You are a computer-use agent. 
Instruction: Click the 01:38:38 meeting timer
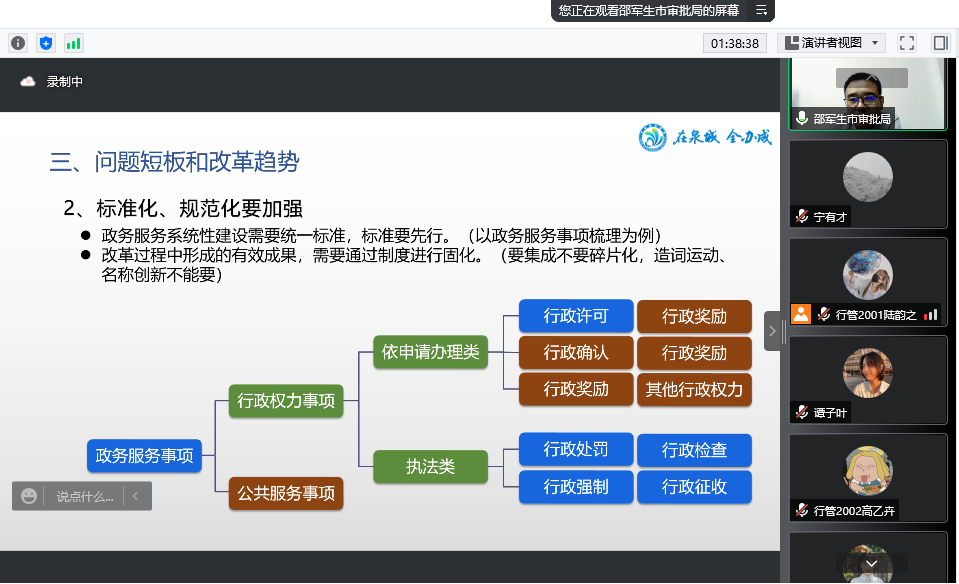pyautogui.click(x=736, y=43)
